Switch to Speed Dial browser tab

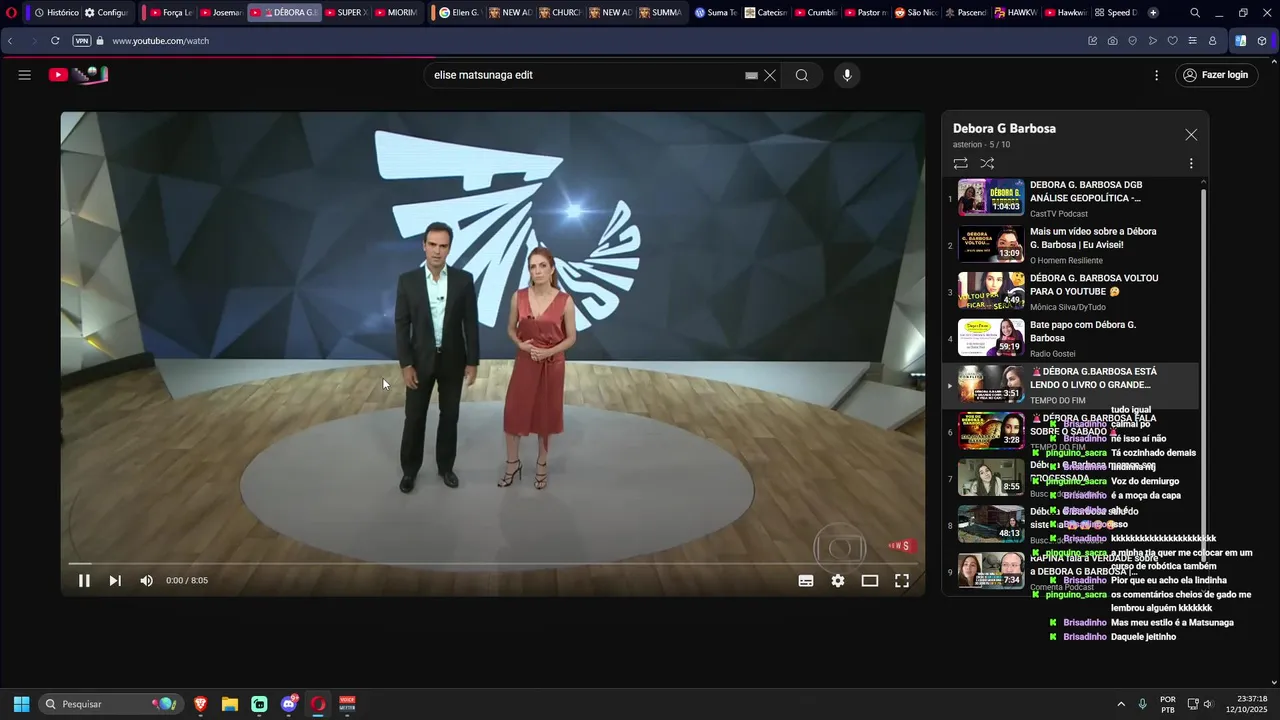[1116, 13]
